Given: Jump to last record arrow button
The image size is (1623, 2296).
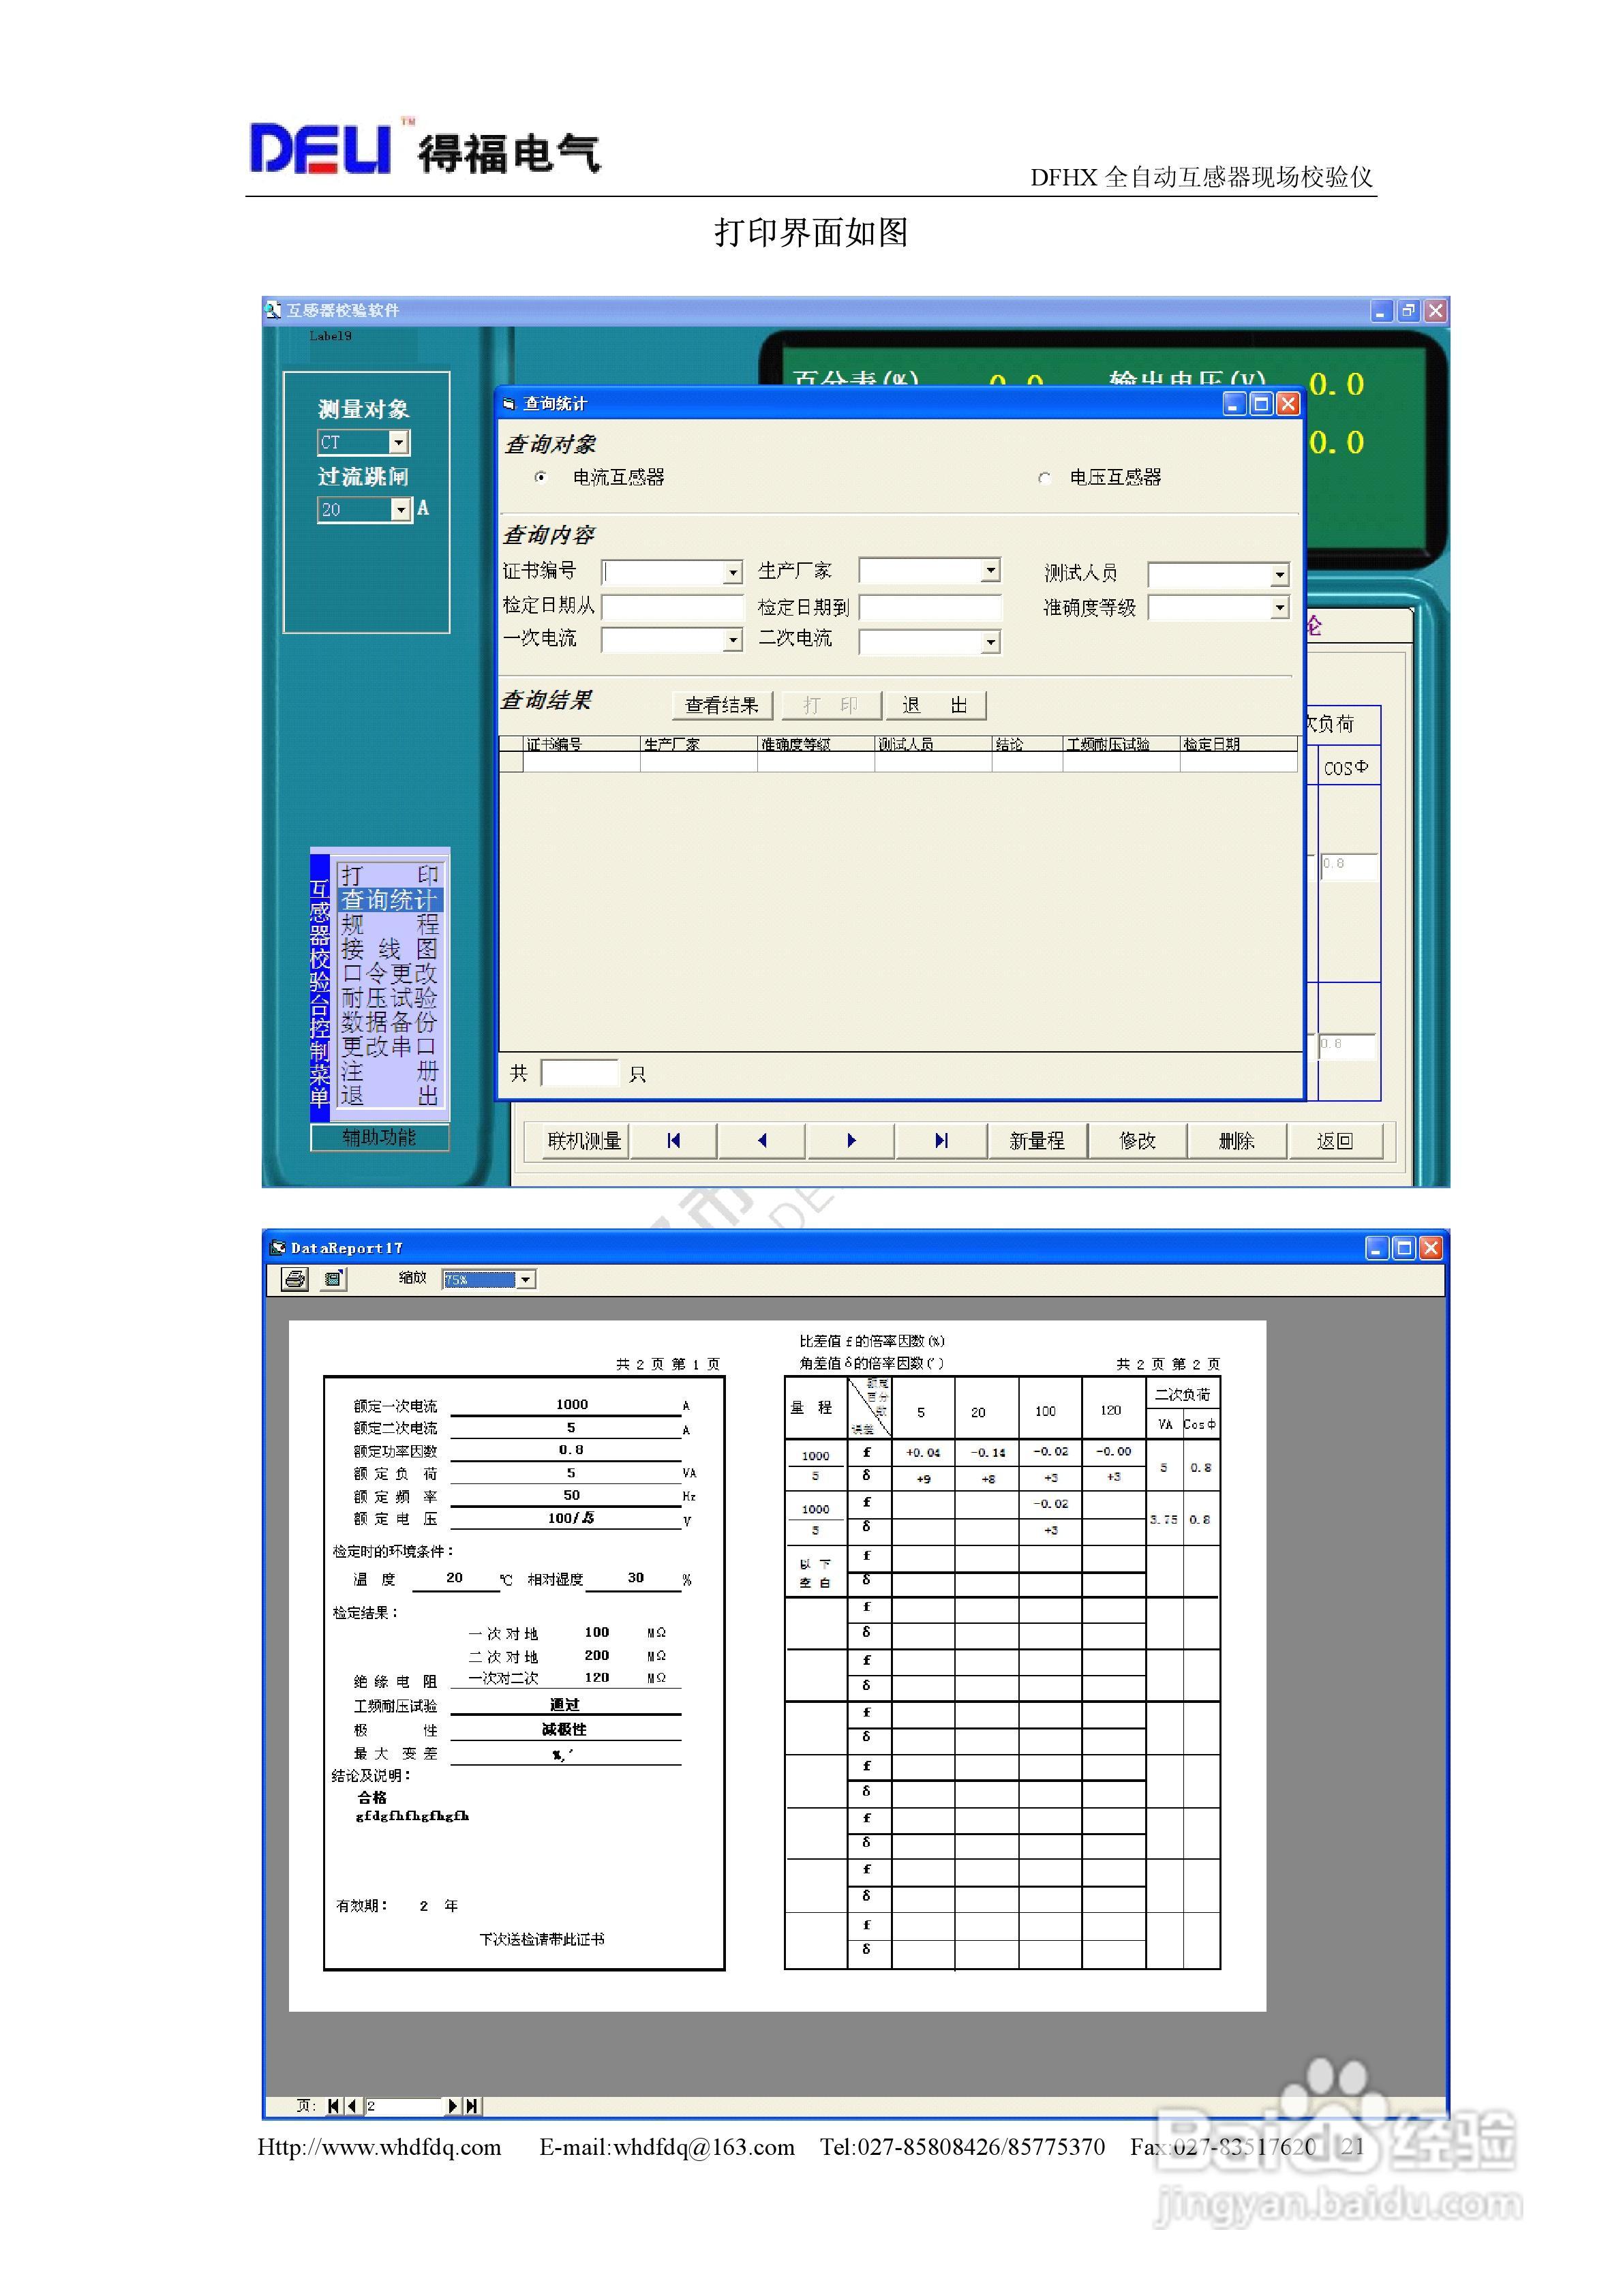Looking at the screenshot, I should pyautogui.click(x=940, y=1140).
